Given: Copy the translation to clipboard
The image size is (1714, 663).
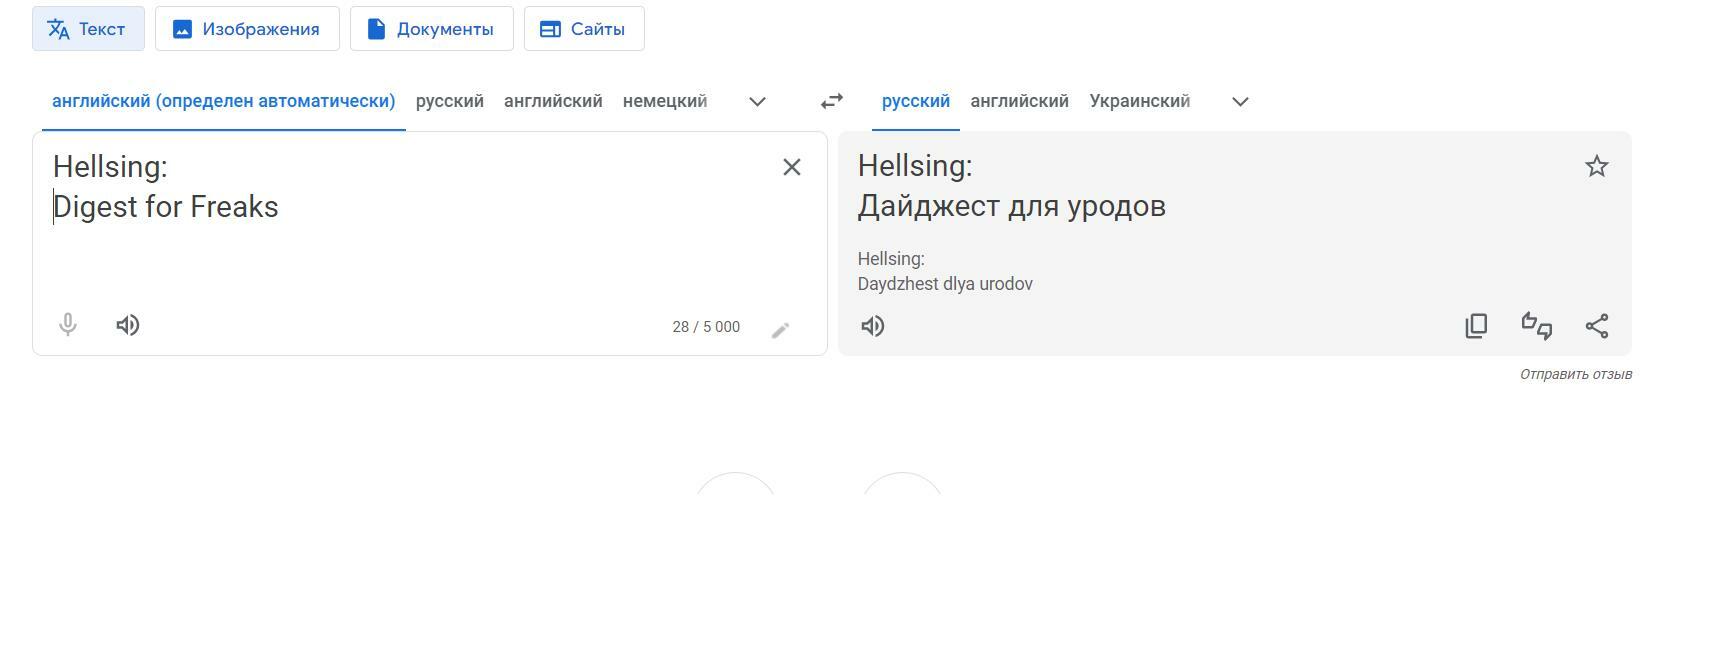Looking at the screenshot, I should pos(1476,326).
